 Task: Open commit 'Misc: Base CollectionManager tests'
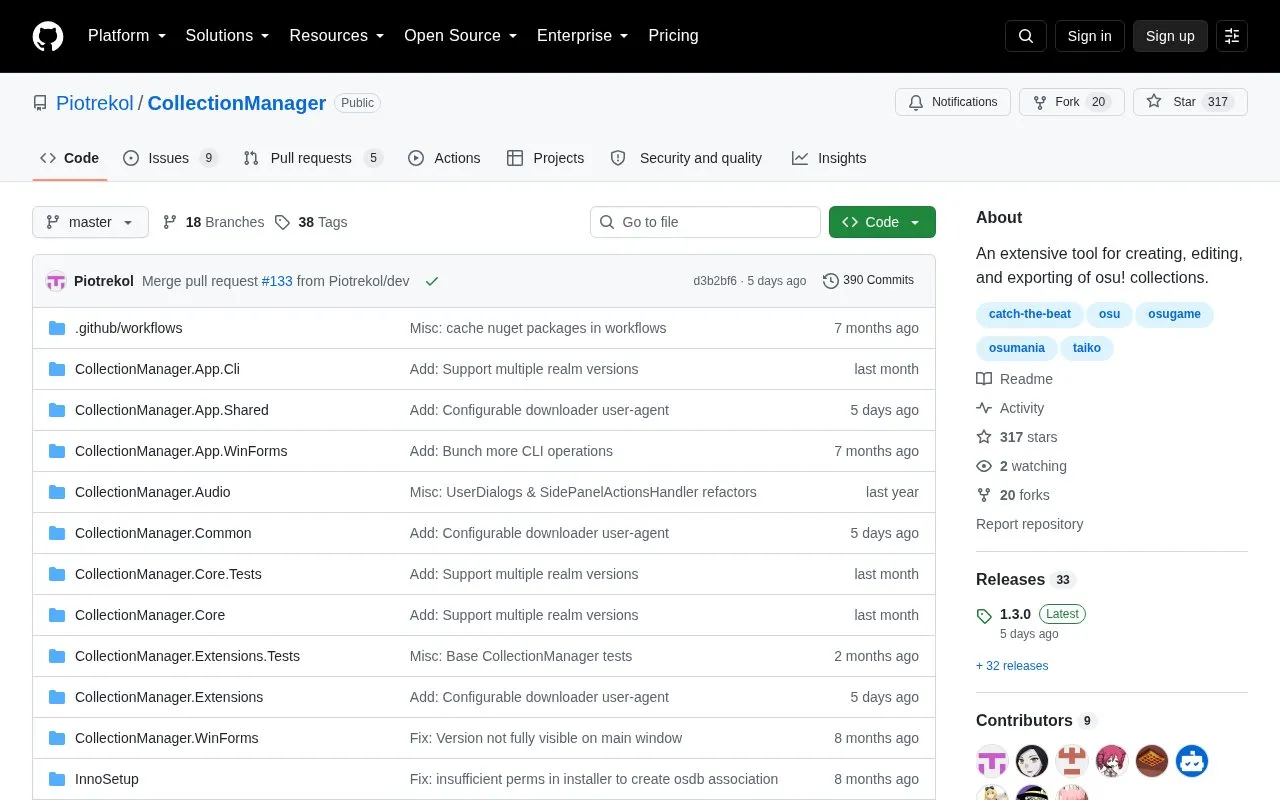tap(521, 656)
